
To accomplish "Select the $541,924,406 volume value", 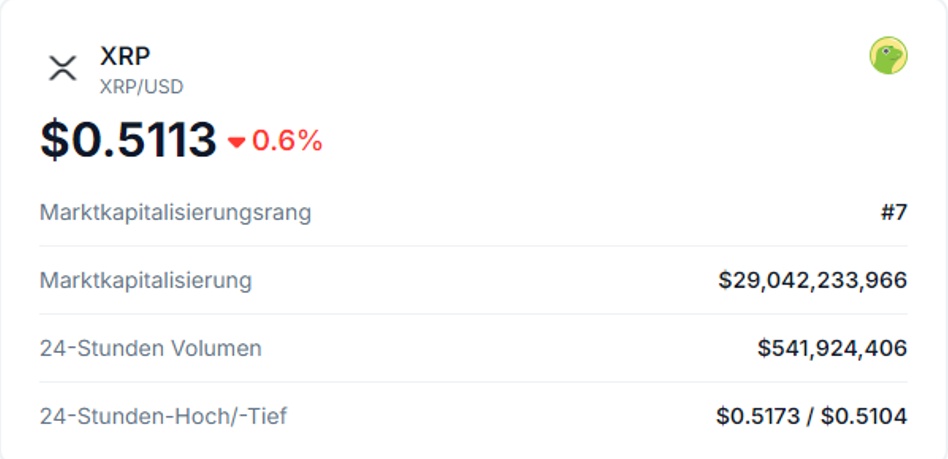I will tap(832, 348).
